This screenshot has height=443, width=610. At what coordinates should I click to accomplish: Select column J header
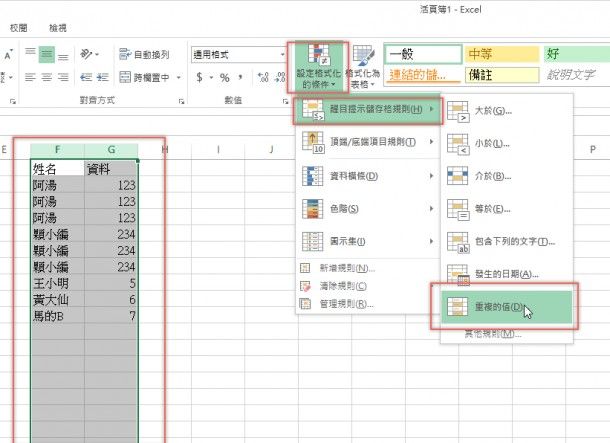click(272, 150)
